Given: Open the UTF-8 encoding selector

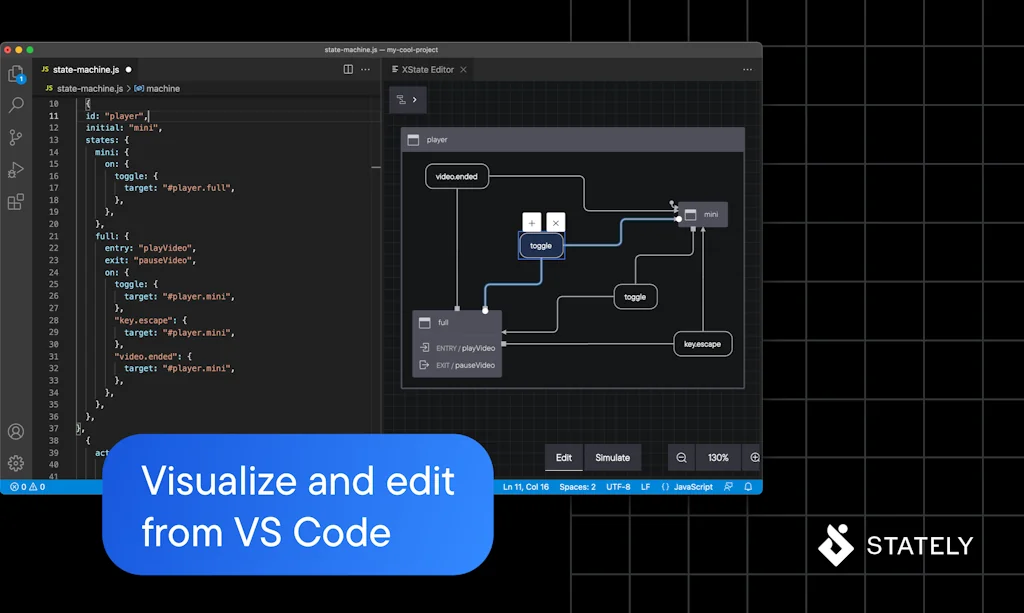Looking at the screenshot, I should pyautogui.click(x=618, y=487).
